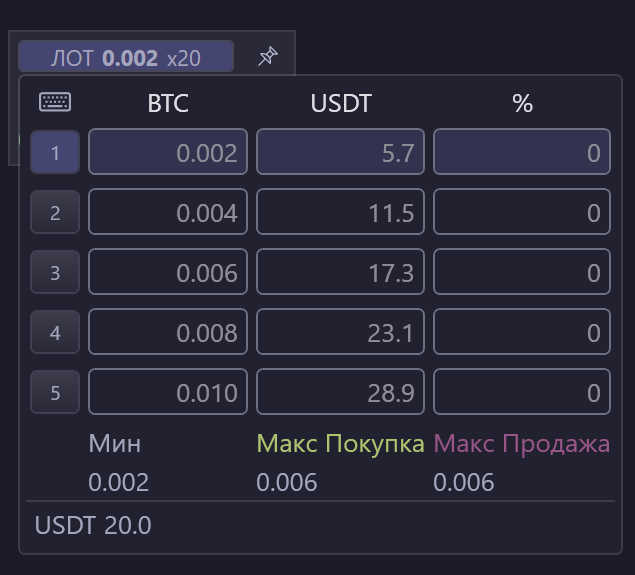
Task: Click the BTC field showing 0.004
Action: [168, 212]
